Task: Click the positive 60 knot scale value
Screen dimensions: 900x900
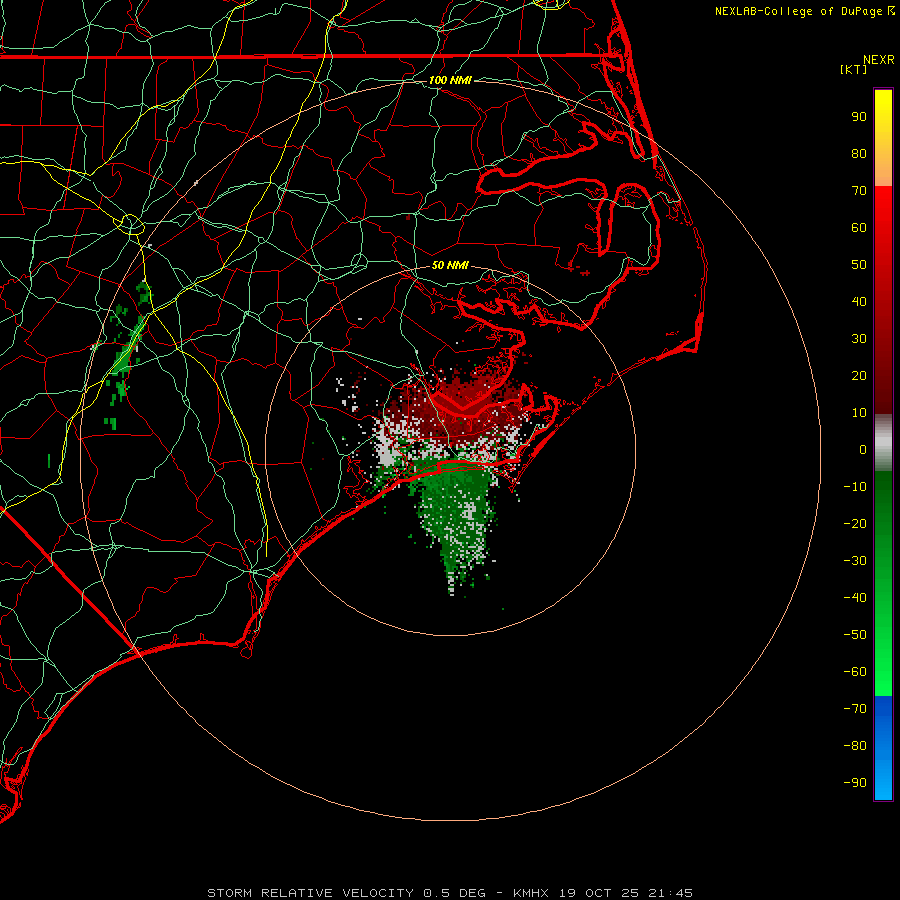Action: (859, 227)
